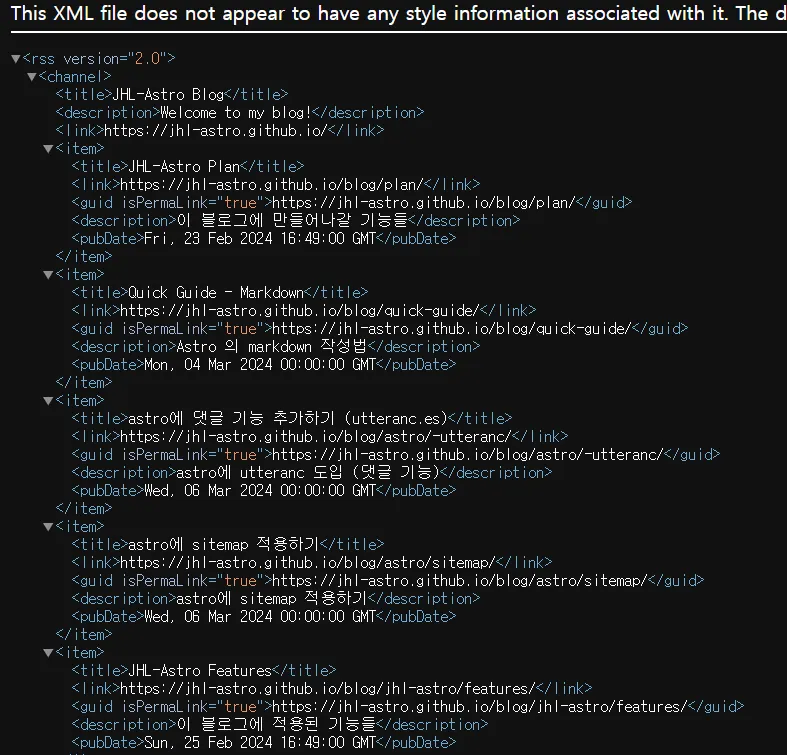Click the Sun, 25 Feb 2024 pubDate text

[260, 742]
